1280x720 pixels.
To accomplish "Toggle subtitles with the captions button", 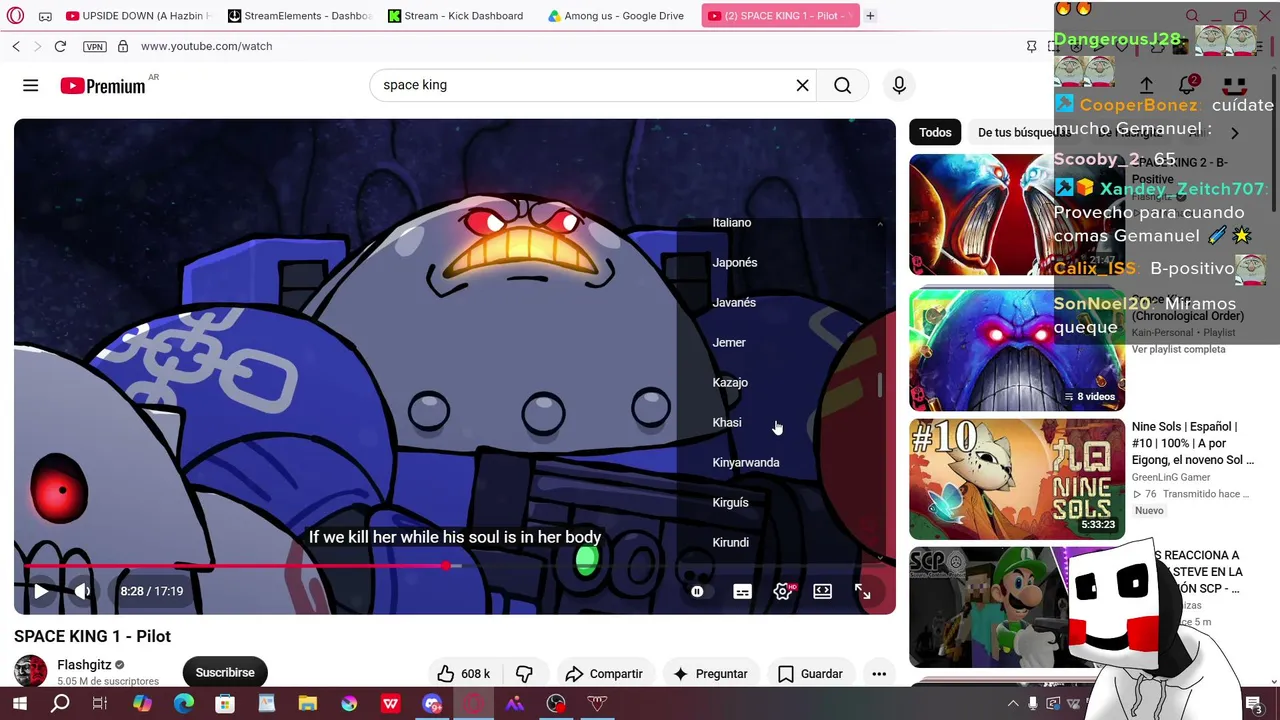I will pyautogui.click(x=742, y=592).
